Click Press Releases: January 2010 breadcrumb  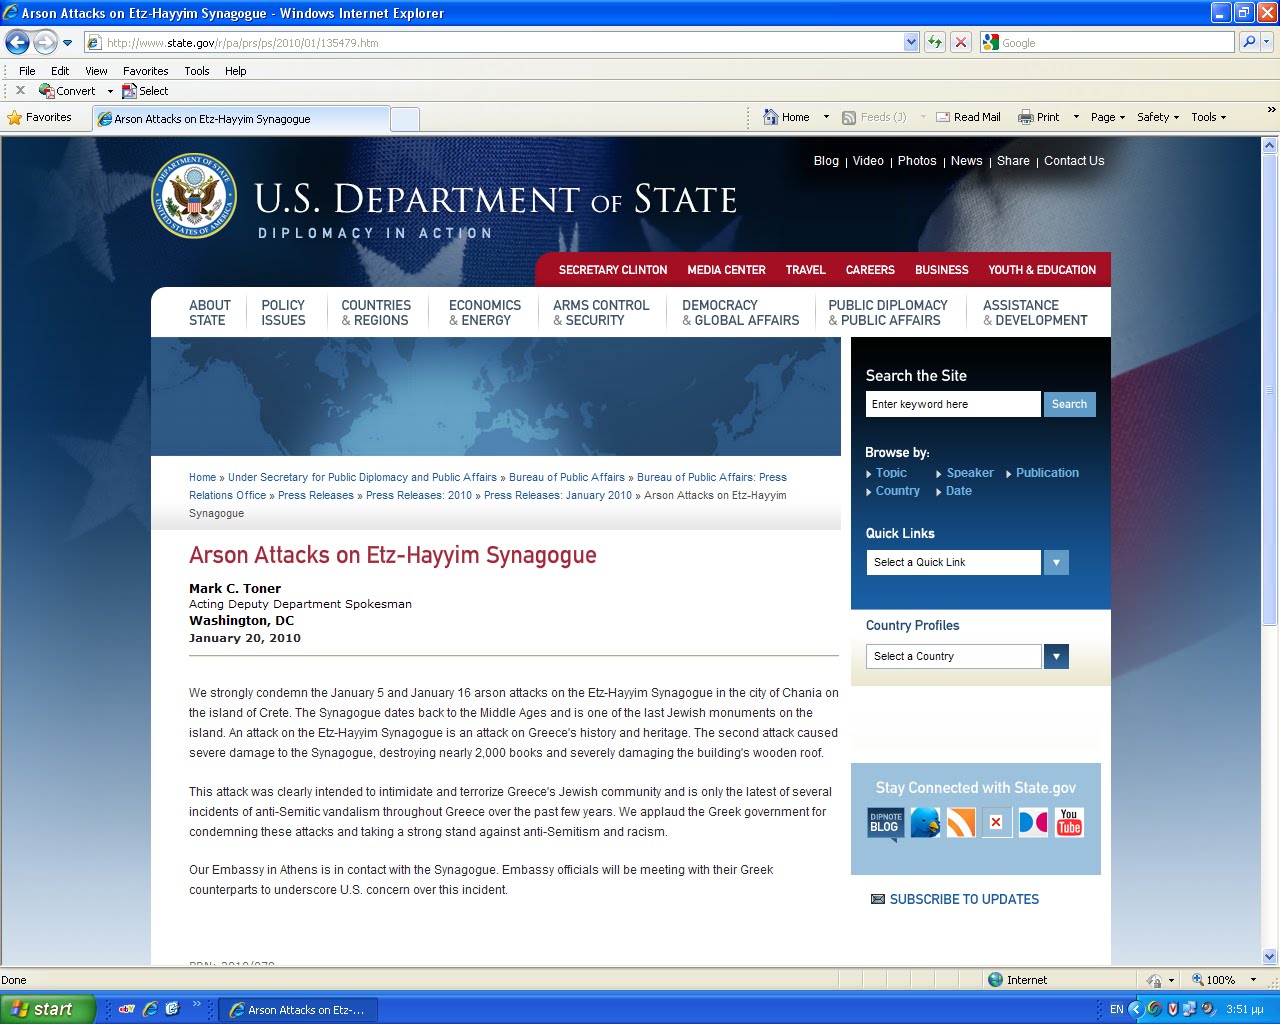click(x=558, y=495)
